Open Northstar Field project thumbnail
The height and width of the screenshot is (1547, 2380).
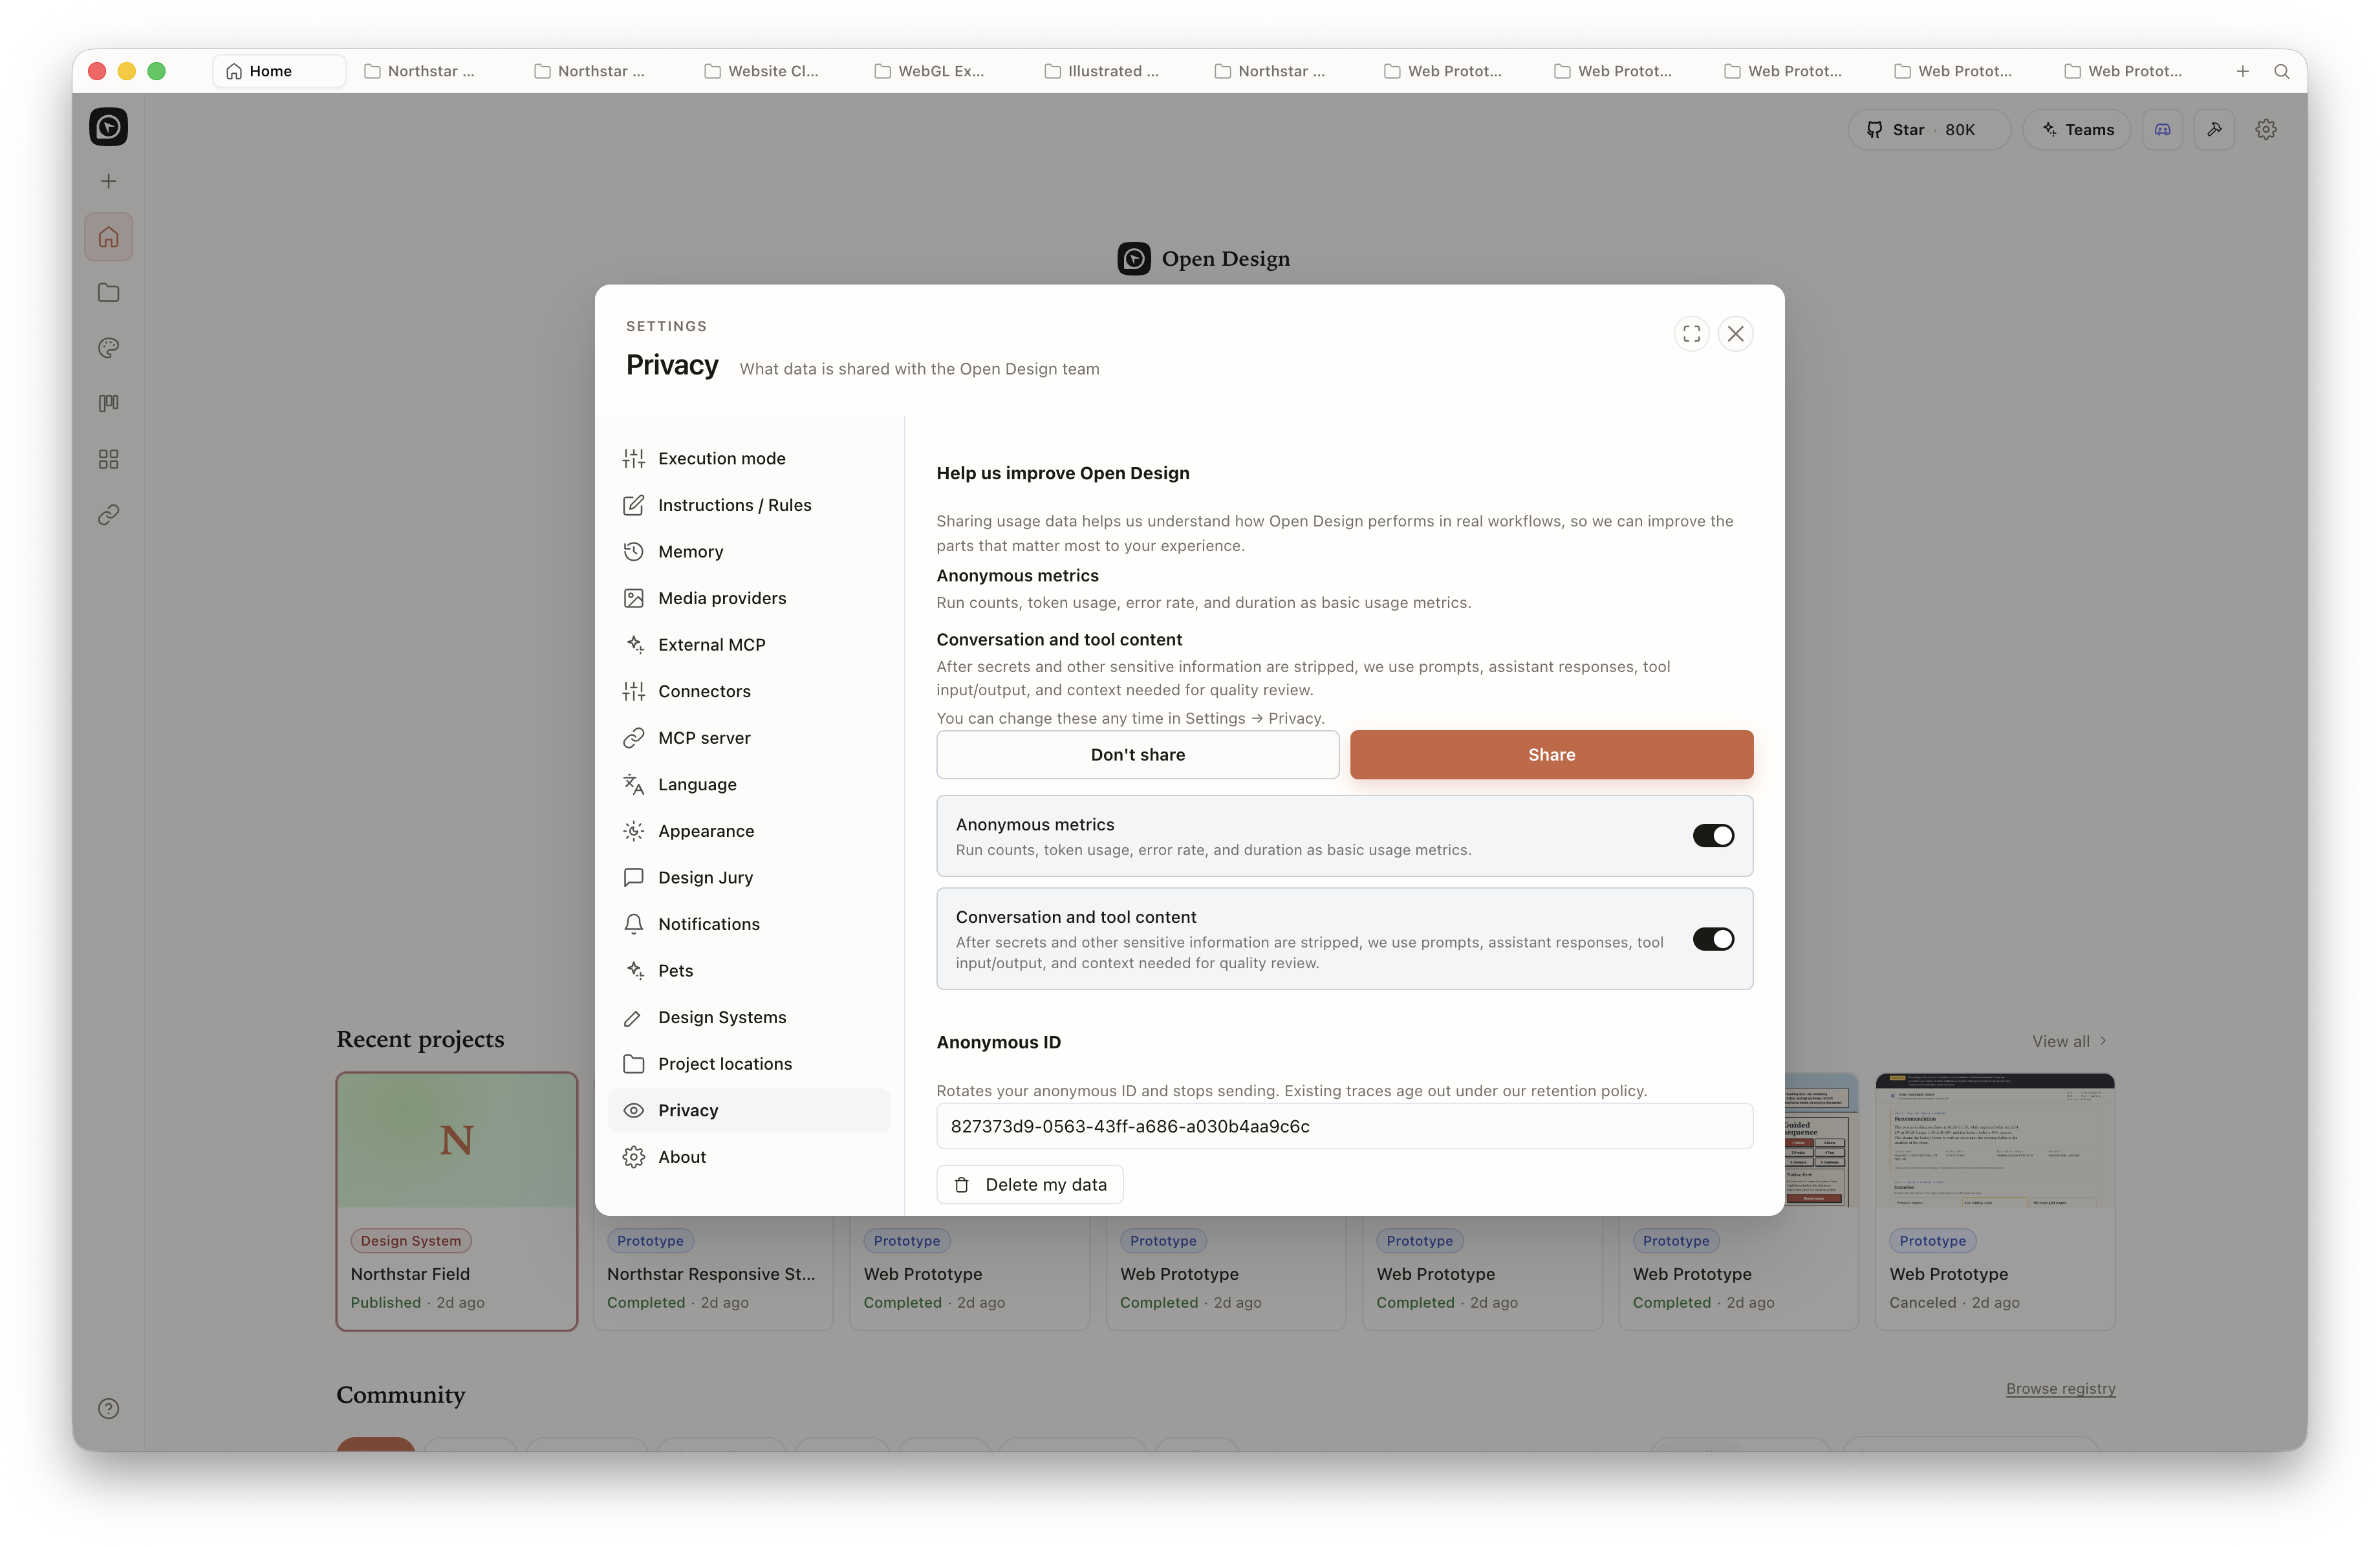[457, 1140]
